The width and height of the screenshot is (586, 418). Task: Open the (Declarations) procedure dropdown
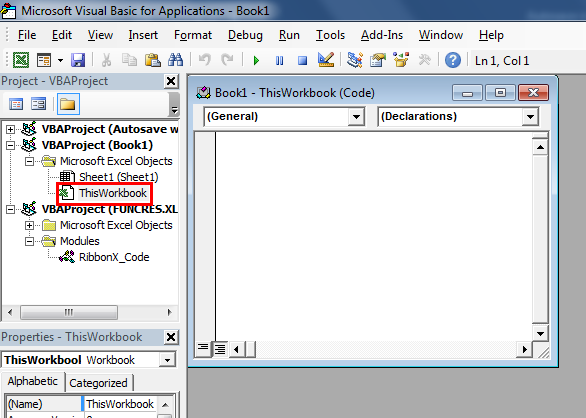[530, 117]
